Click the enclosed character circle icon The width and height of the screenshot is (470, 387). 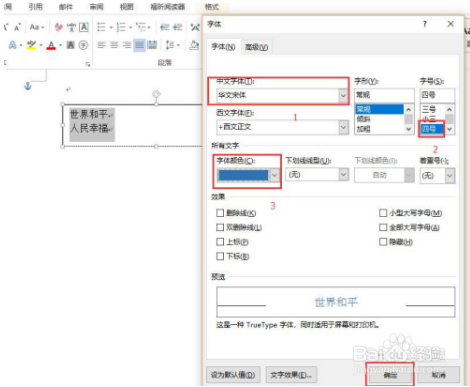click(x=83, y=45)
